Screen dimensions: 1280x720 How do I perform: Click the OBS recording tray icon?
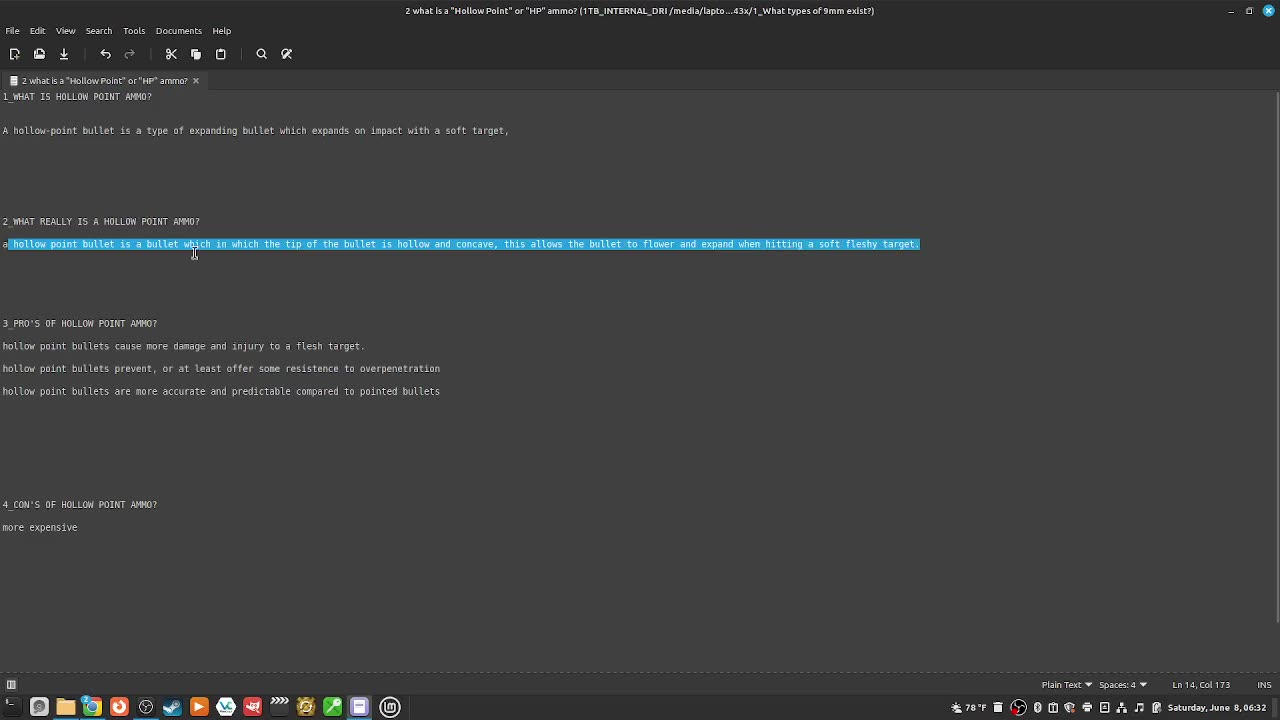click(x=1018, y=708)
